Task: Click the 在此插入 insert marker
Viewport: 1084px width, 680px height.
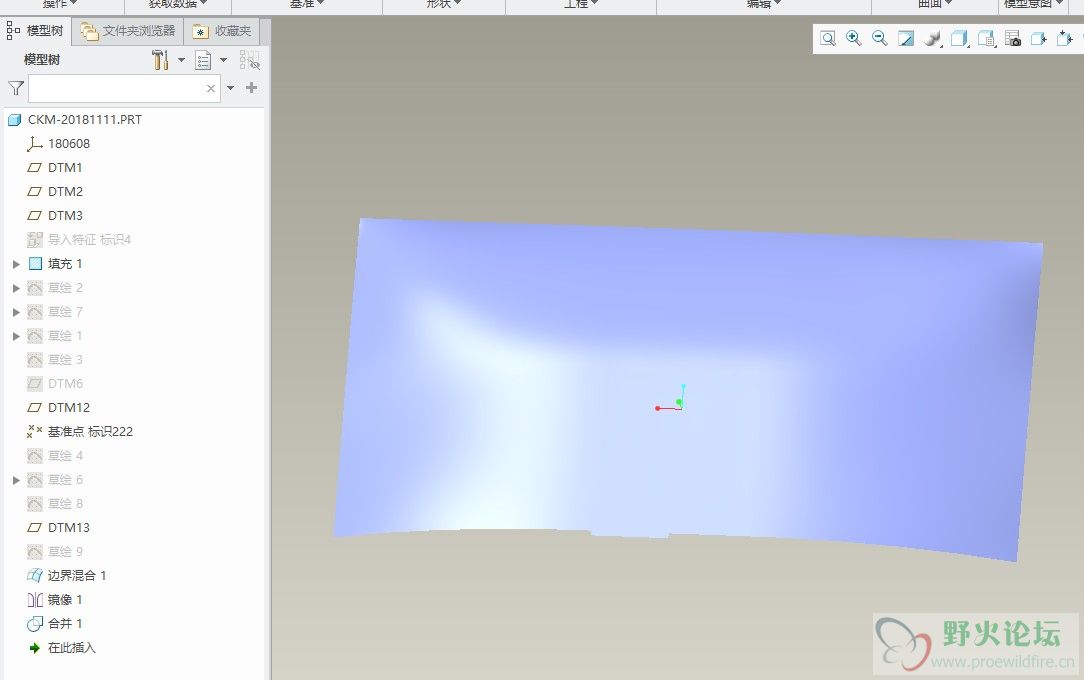Action: pyautogui.click(x=71, y=648)
